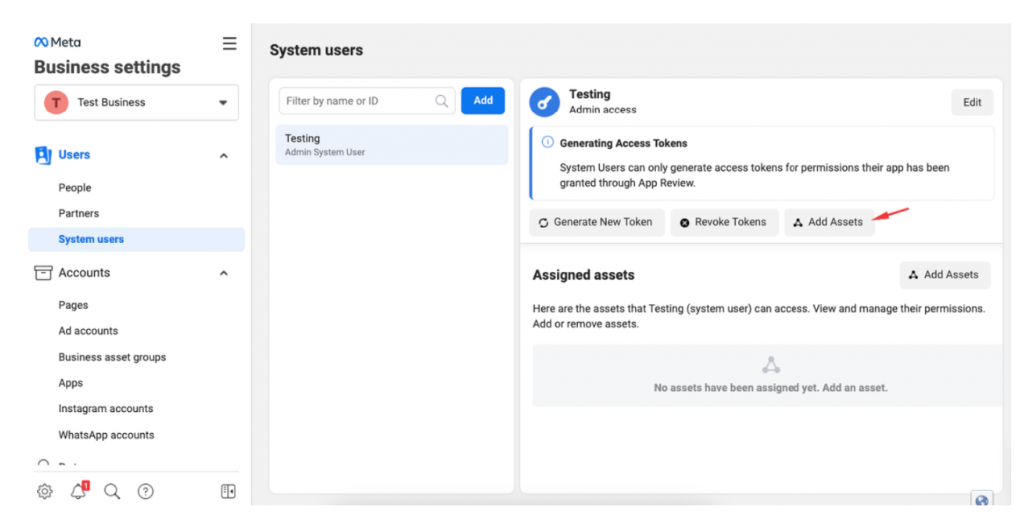Click Add Assets beside Revoke Tokens
This screenshot has height=515, width=1024.
829,223
